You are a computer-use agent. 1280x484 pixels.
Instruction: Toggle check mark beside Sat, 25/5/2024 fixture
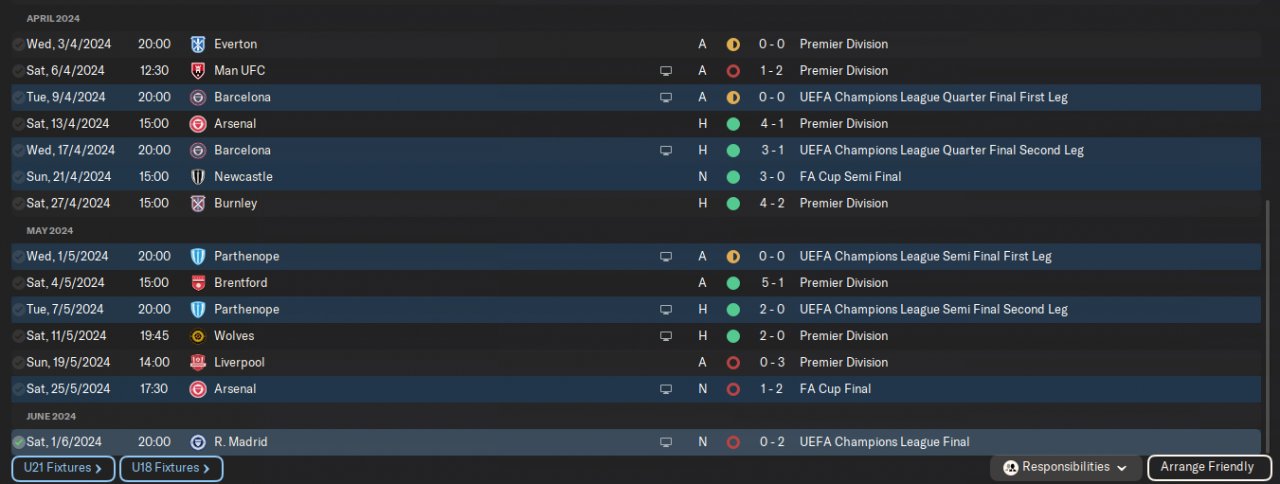tap(18, 389)
